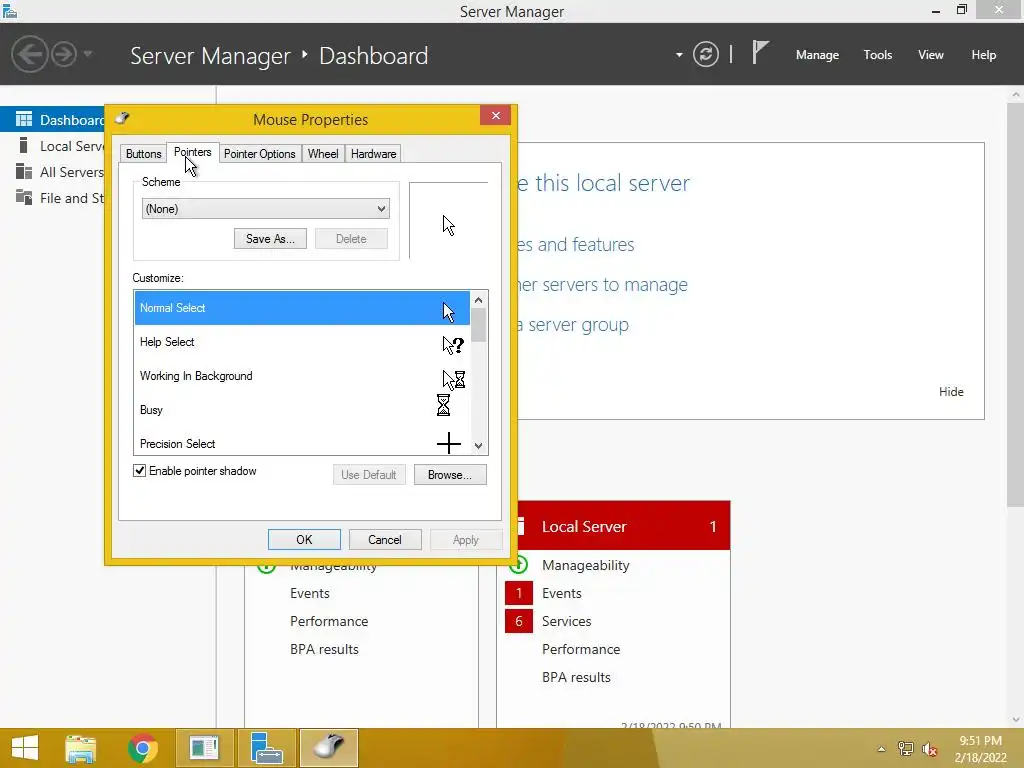Show hidden tray icons arrow
The height and width of the screenshot is (768, 1024).
click(882, 749)
